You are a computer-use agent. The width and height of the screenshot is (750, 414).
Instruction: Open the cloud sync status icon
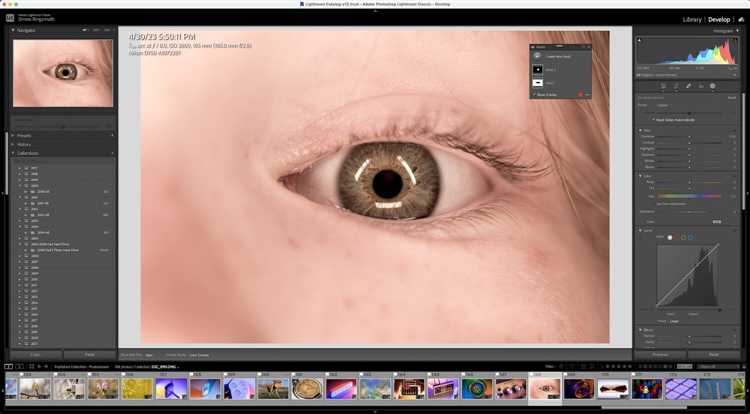741,20
